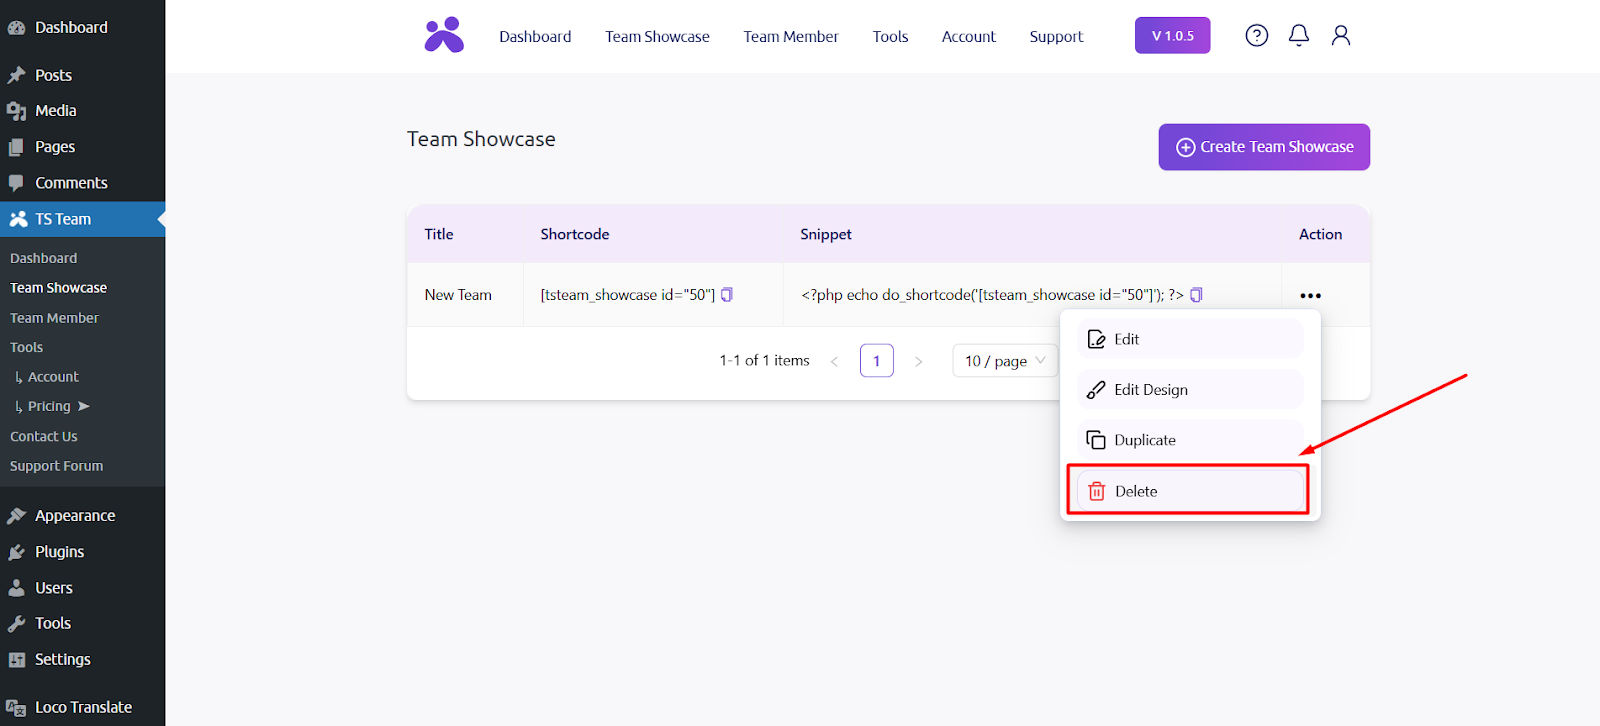Click the V 1.0.5 version button
Screen dimensions: 1600x726
(1172, 36)
